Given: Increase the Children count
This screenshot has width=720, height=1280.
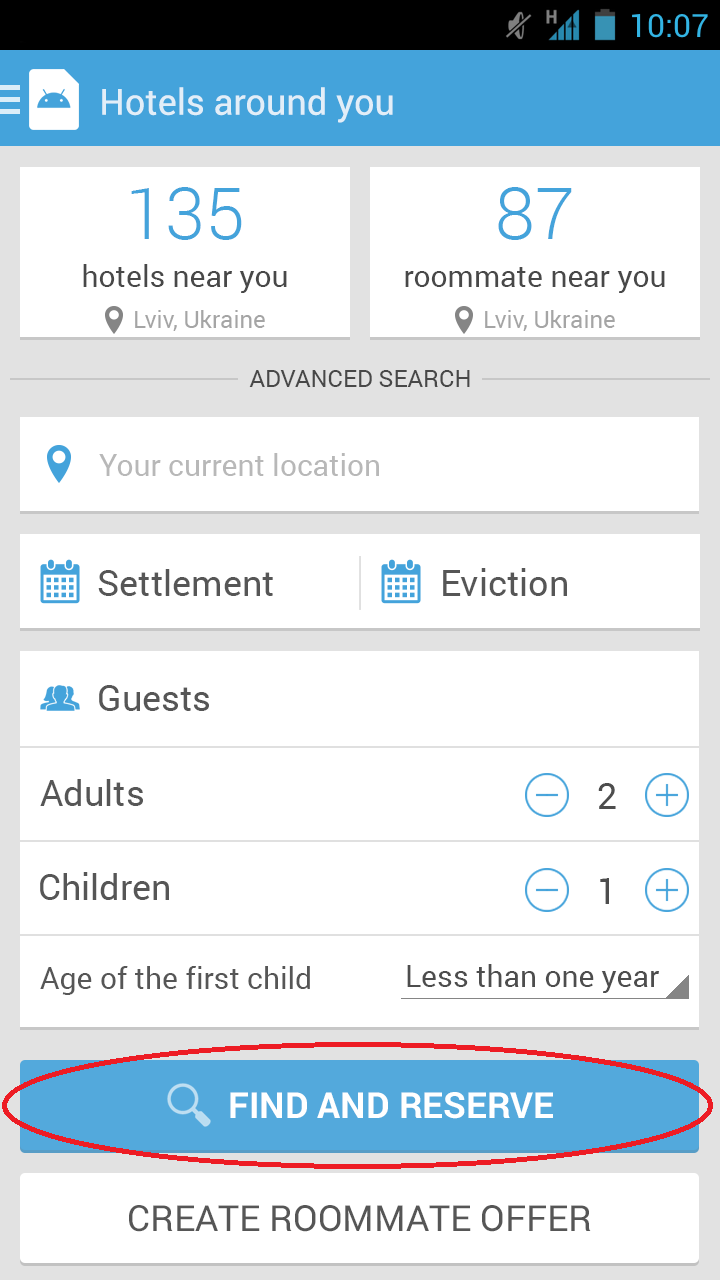Looking at the screenshot, I should 667,890.
